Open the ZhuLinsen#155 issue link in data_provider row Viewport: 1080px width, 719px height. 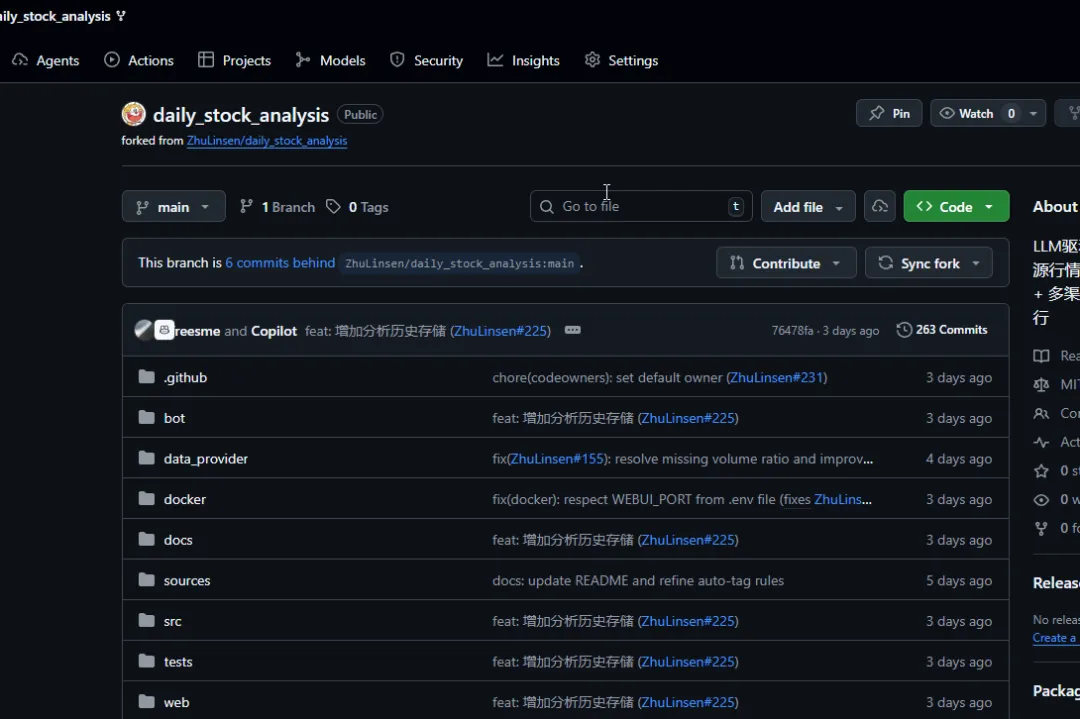(x=557, y=459)
